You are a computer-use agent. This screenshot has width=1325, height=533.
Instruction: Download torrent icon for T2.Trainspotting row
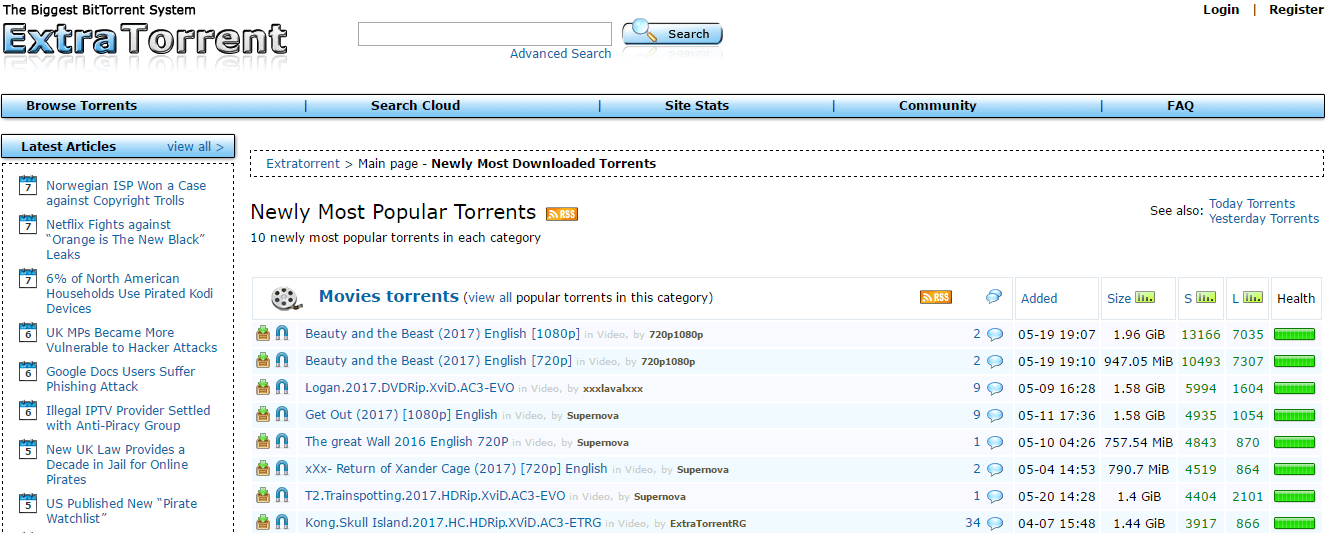263,496
